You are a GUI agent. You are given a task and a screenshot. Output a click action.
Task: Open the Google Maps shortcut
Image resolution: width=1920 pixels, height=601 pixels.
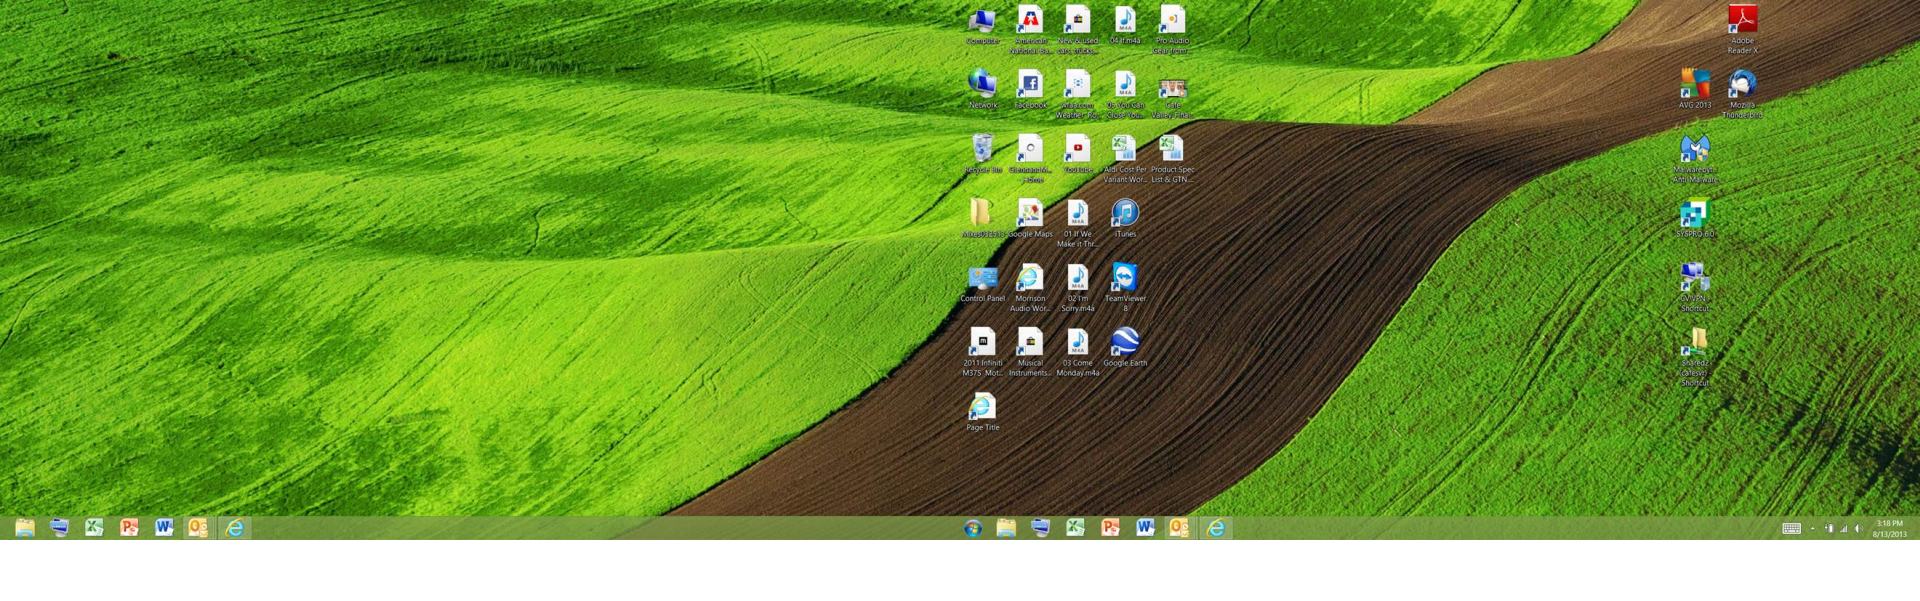(x=1030, y=214)
